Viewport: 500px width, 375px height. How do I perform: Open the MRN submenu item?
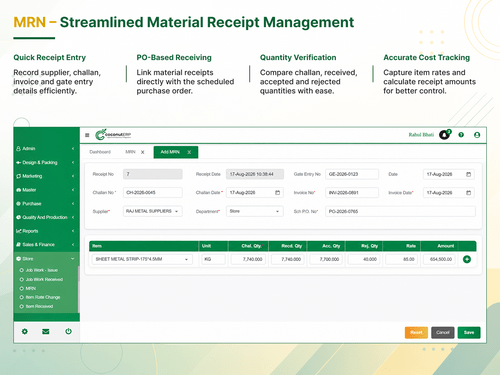point(30,288)
